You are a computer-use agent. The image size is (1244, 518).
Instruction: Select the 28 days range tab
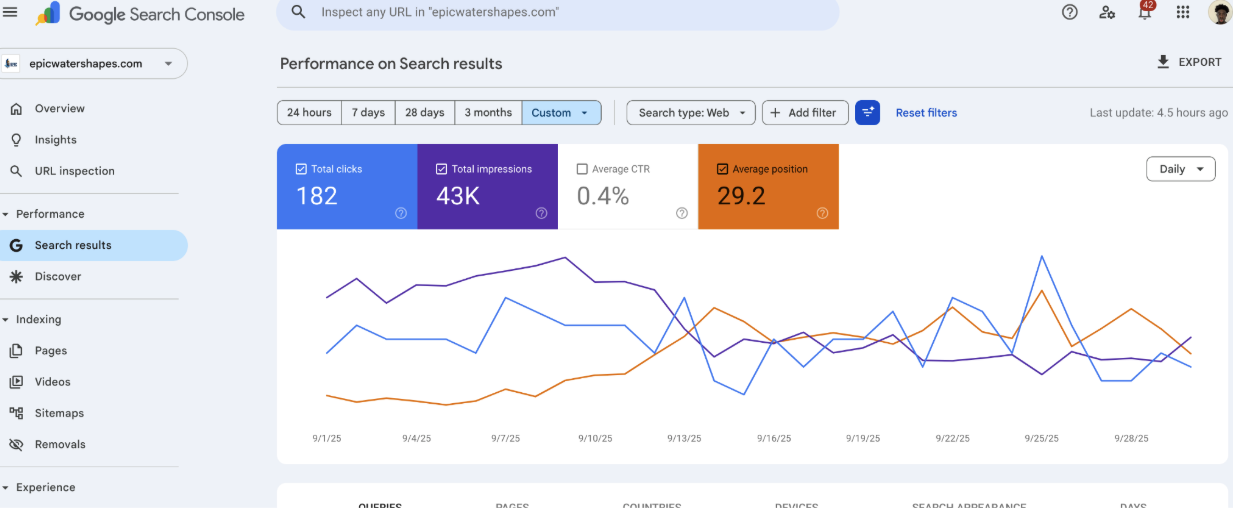point(425,113)
